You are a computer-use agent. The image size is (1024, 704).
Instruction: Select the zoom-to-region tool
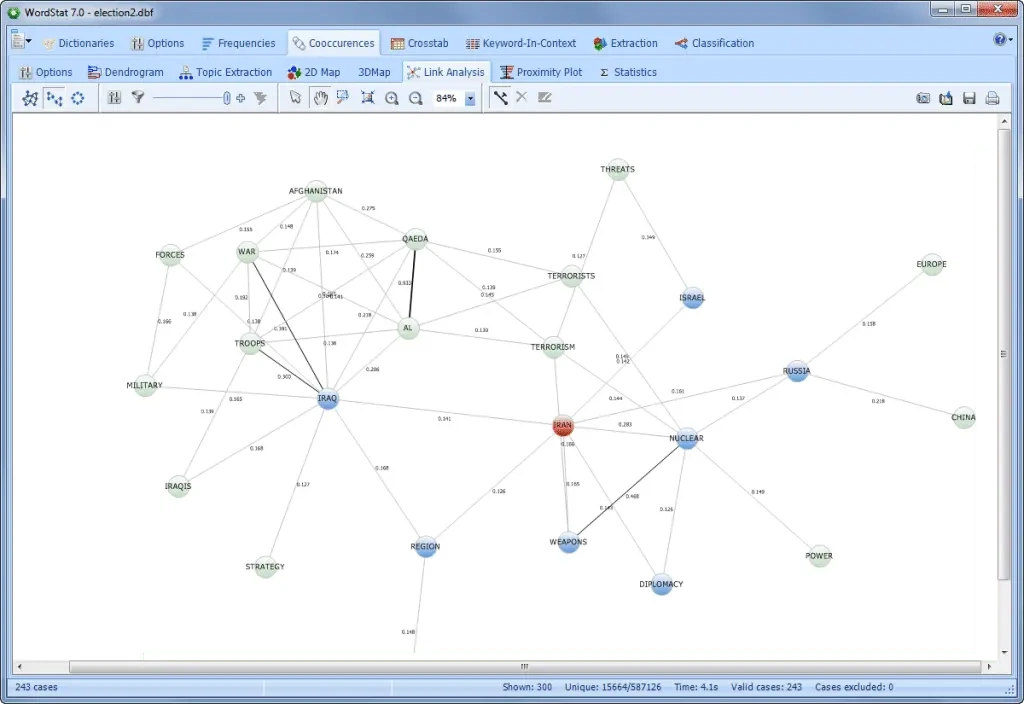coord(343,98)
